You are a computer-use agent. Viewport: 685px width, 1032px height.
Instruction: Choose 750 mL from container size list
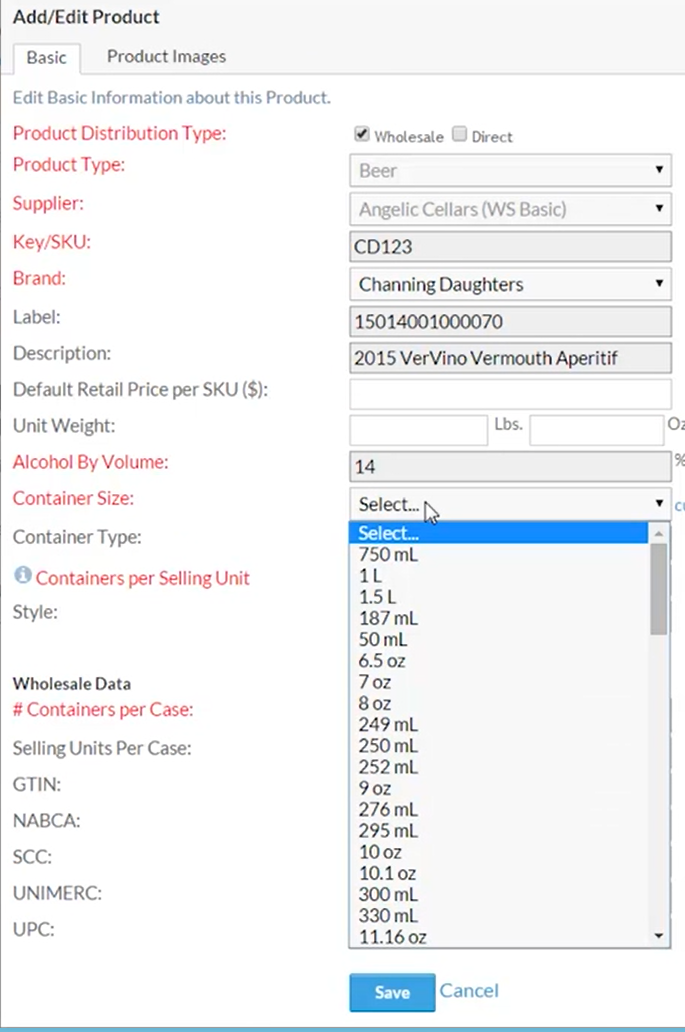[x=388, y=554]
